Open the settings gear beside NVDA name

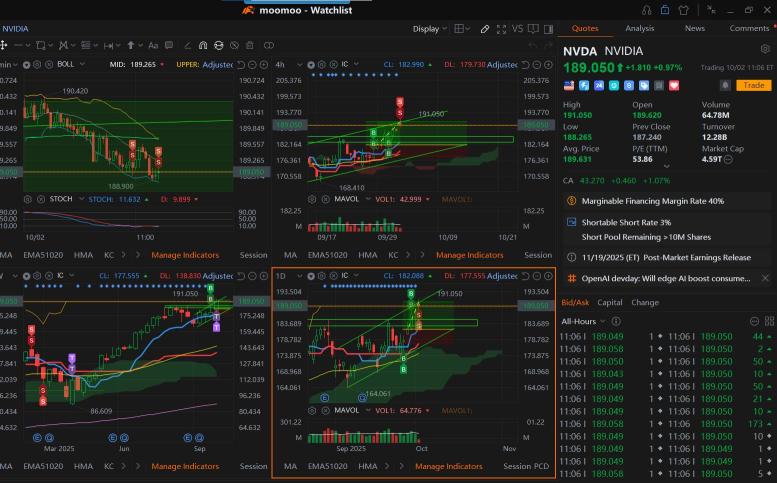[x=765, y=49]
